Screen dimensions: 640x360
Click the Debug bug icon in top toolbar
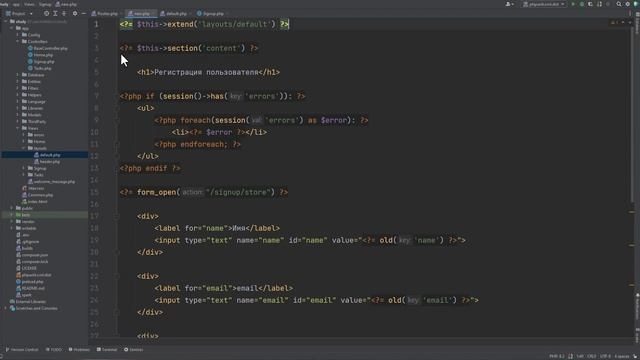coord(582,4)
